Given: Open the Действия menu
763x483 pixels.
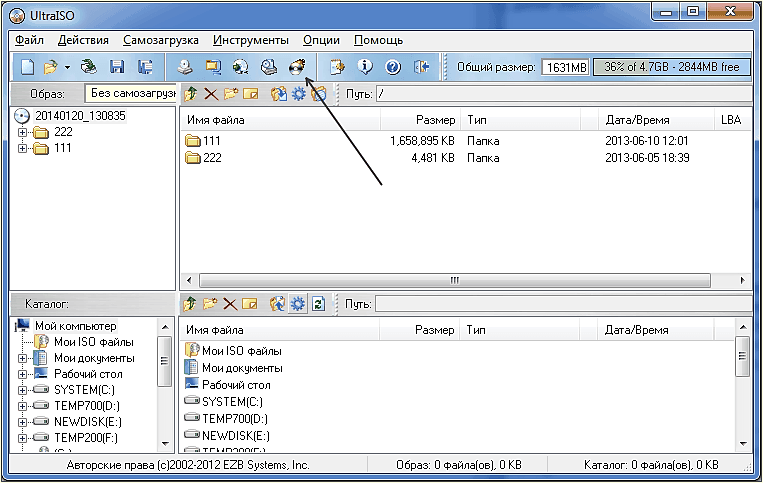Looking at the screenshot, I should (83, 40).
